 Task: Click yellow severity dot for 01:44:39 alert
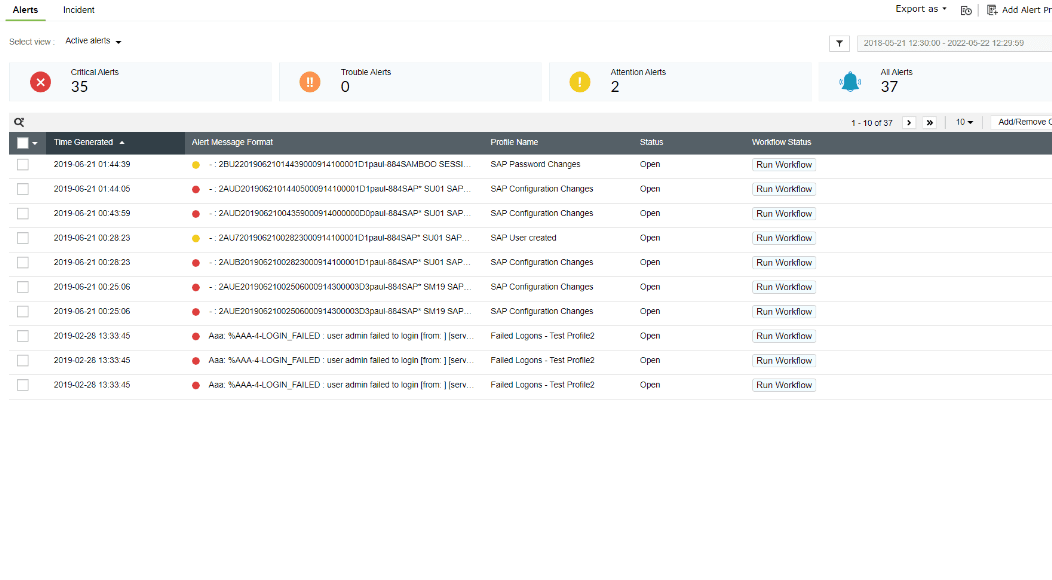tap(196, 164)
